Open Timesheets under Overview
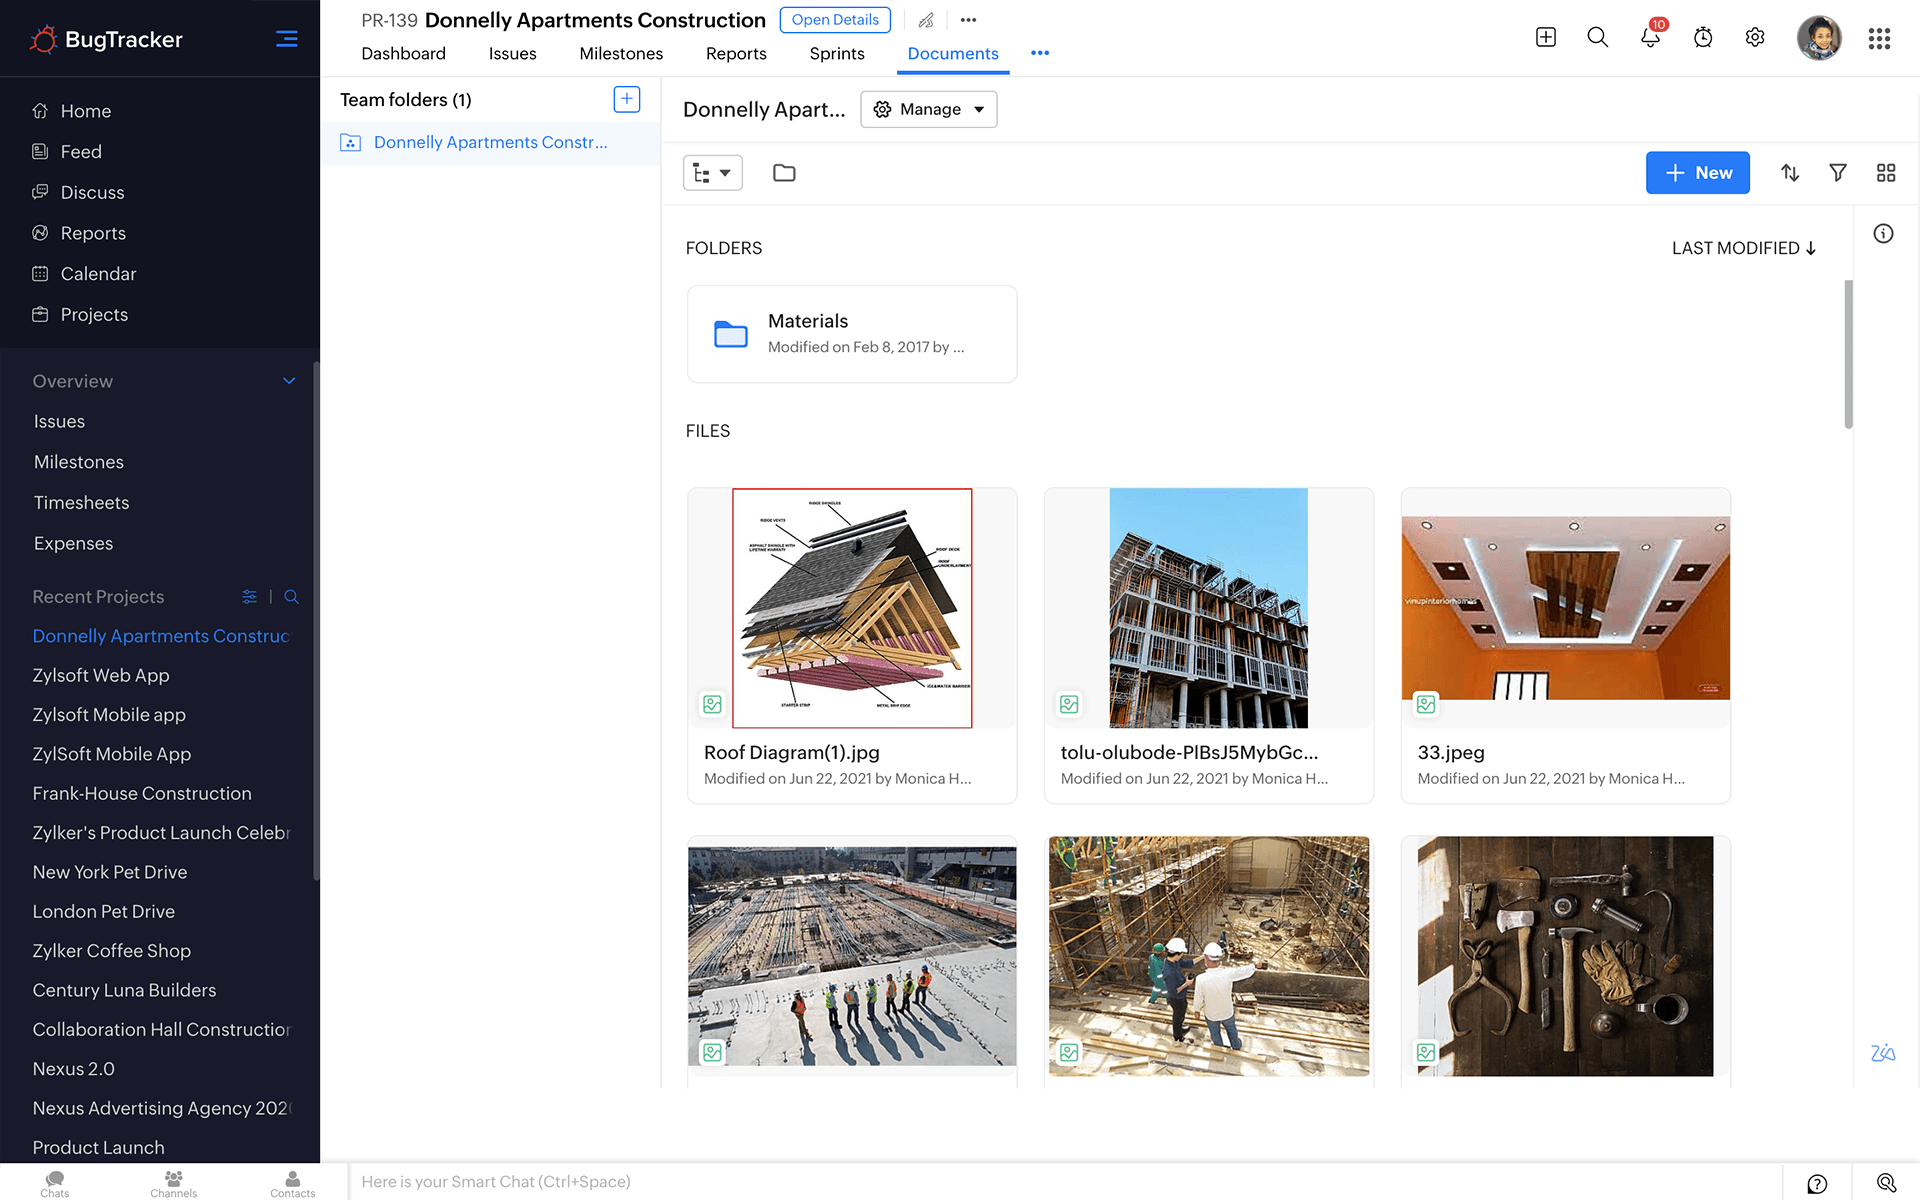 point(81,503)
